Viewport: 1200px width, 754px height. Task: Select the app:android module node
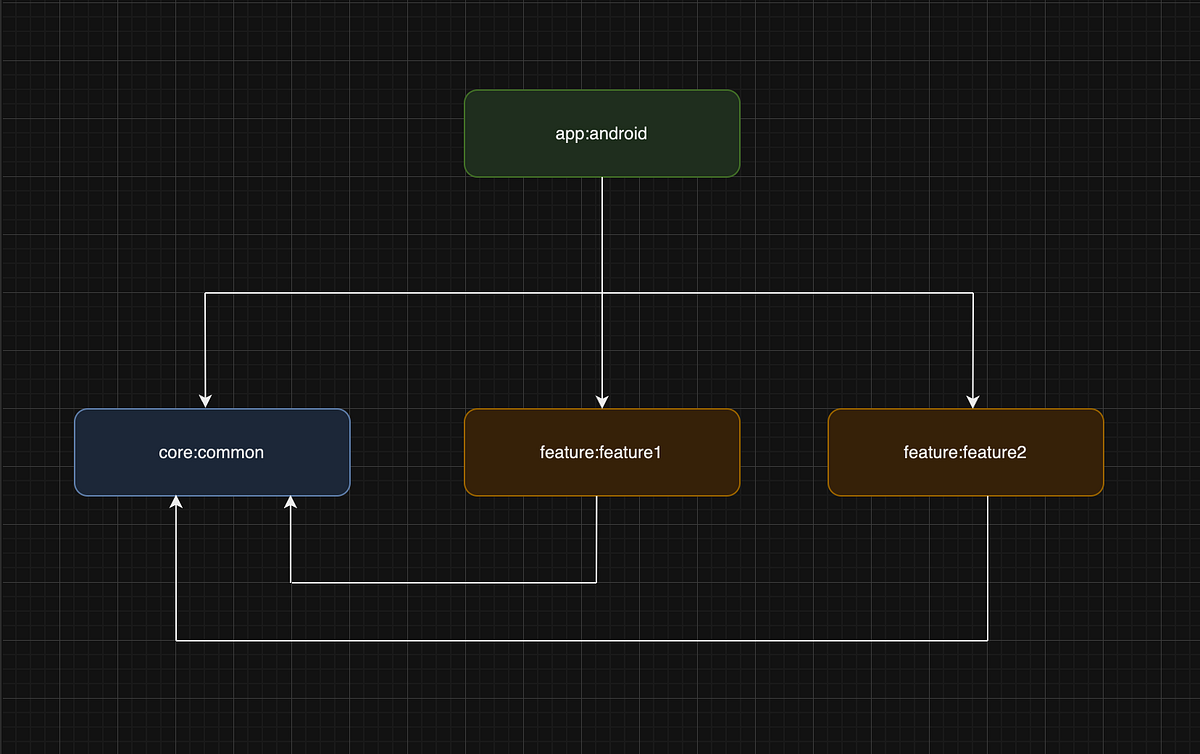(x=601, y=133)
